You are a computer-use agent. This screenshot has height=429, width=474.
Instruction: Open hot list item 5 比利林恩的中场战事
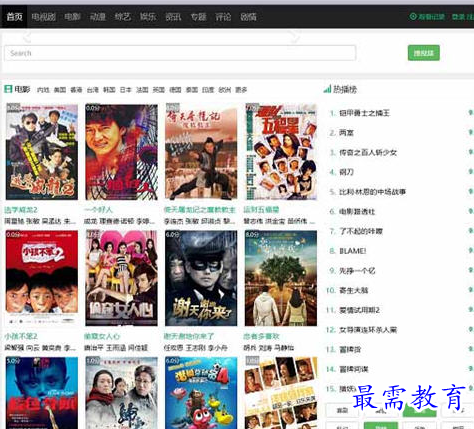pyautogui.click(x=372, y=192)
